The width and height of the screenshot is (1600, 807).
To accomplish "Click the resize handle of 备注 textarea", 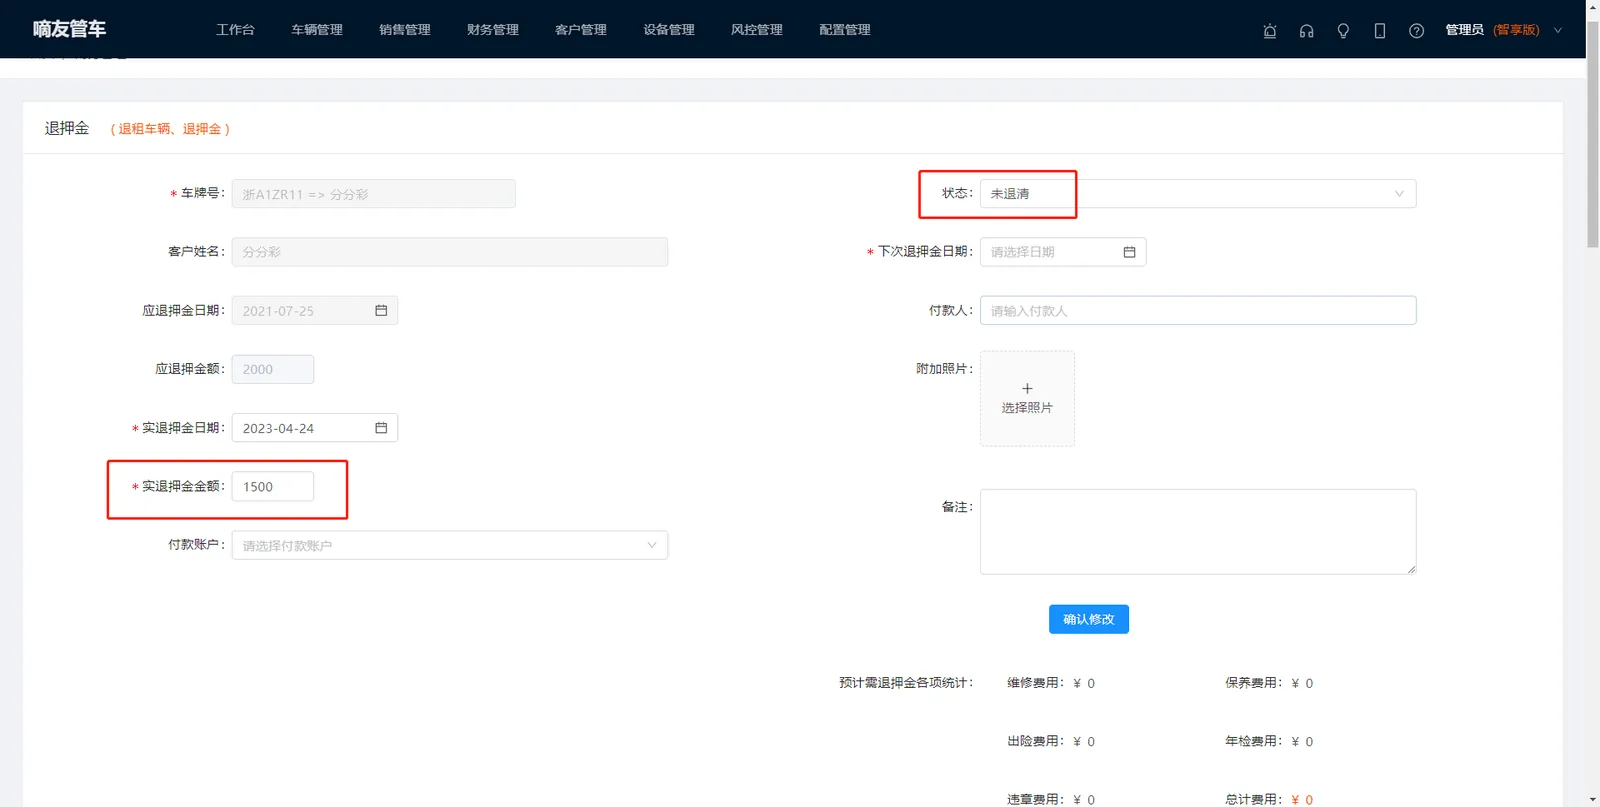I will pyautogui.click(x=1411, y=569).
